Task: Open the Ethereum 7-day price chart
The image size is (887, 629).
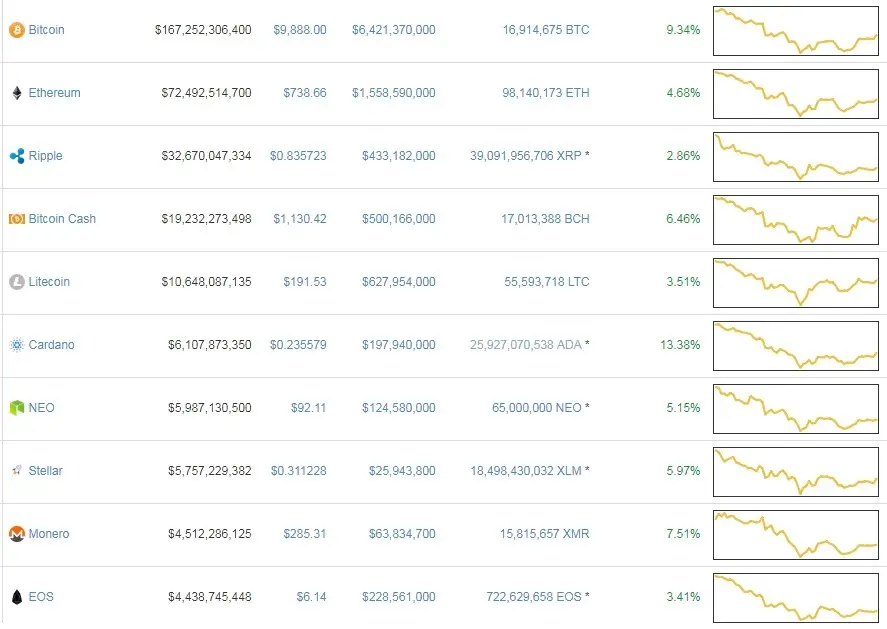Action: pos(796,94)
